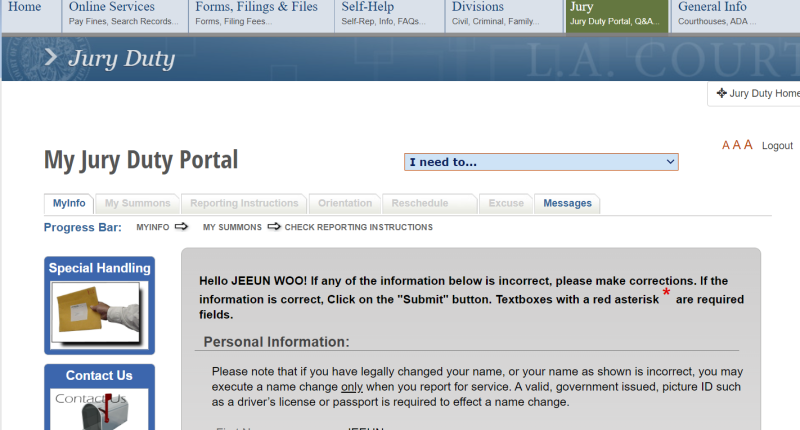Select the largest font size A
Viewport: 800px width, 430px height.
pyautogui.click(x=748, y=145)
